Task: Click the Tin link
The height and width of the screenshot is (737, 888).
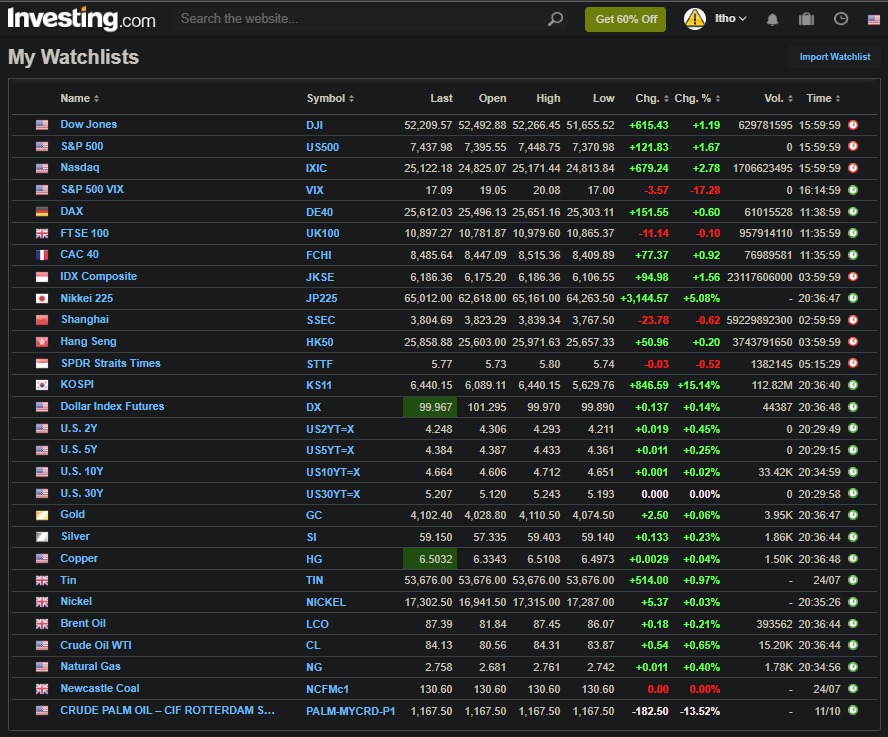Action: point(68,580)
